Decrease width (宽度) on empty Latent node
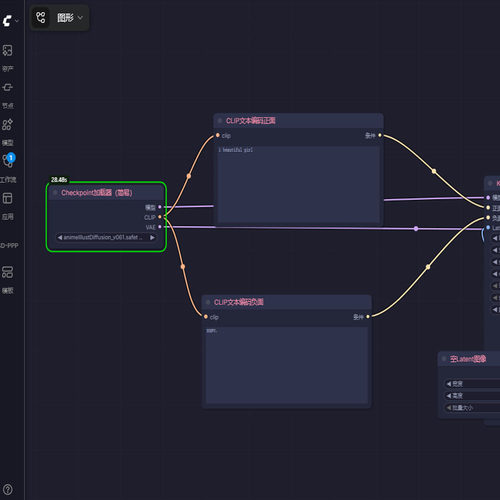500x500 pixels. pos(449,384)
